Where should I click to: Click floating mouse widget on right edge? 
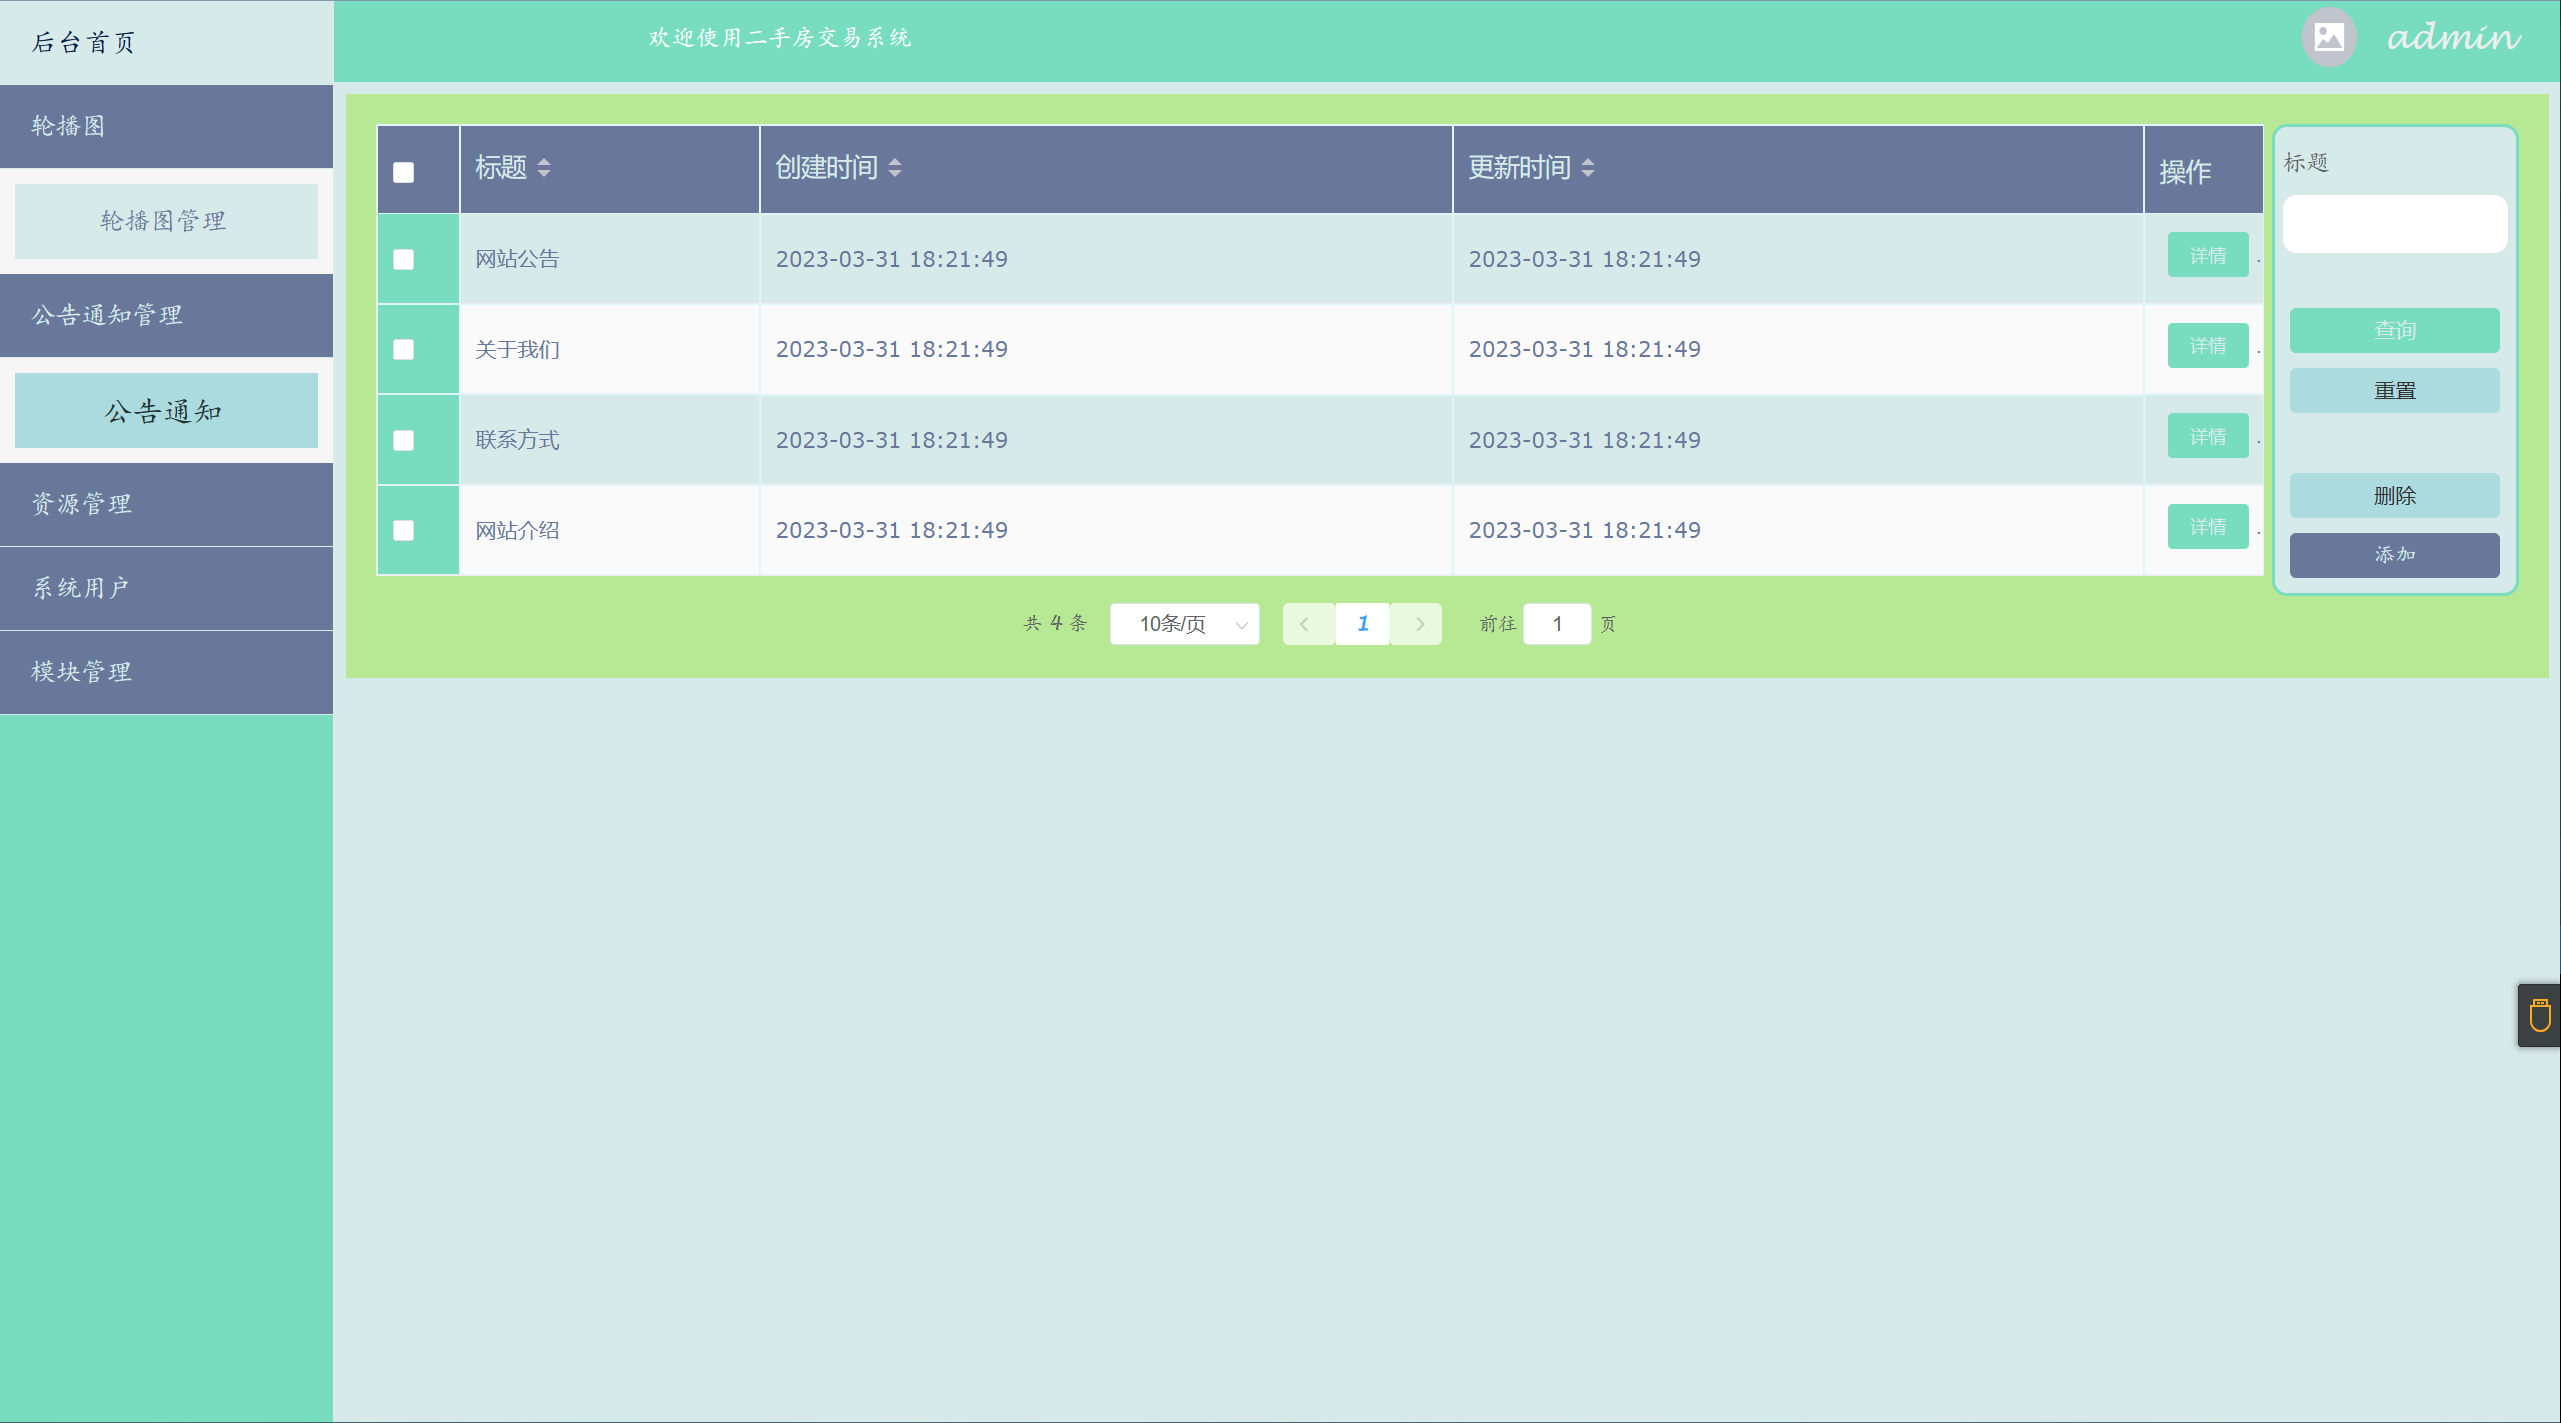pyautogui.click(x=2539, y=1016)
